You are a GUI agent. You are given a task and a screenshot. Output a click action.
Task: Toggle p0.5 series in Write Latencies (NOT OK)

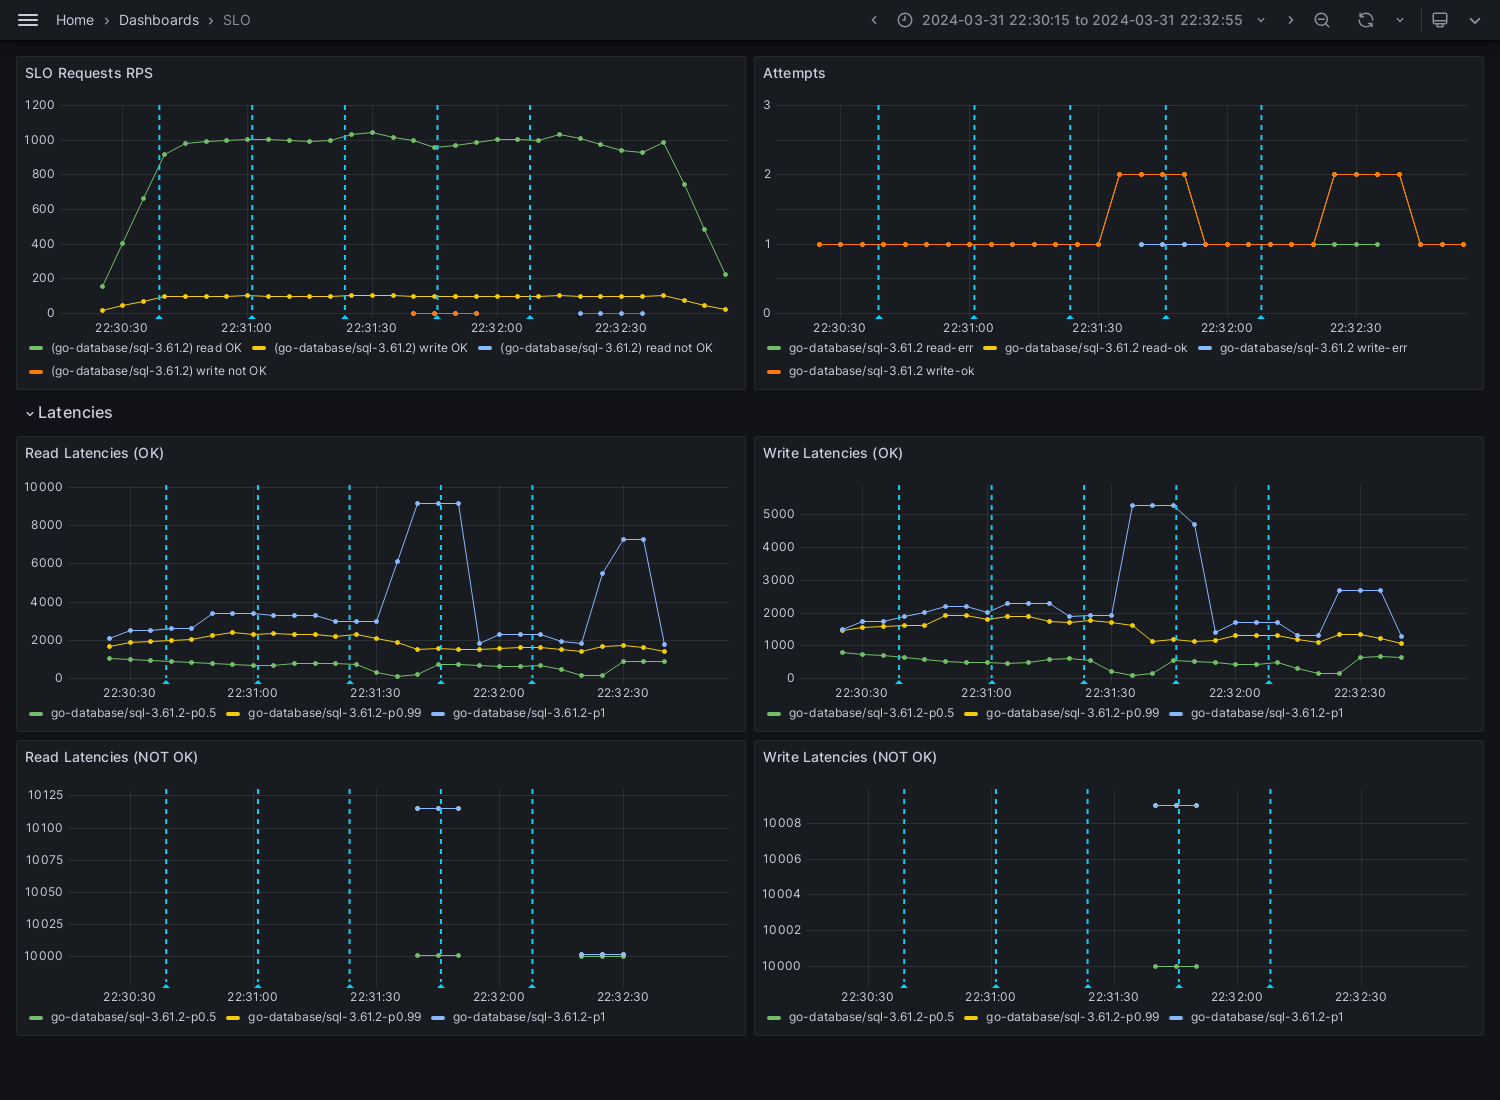(871, 1017)
